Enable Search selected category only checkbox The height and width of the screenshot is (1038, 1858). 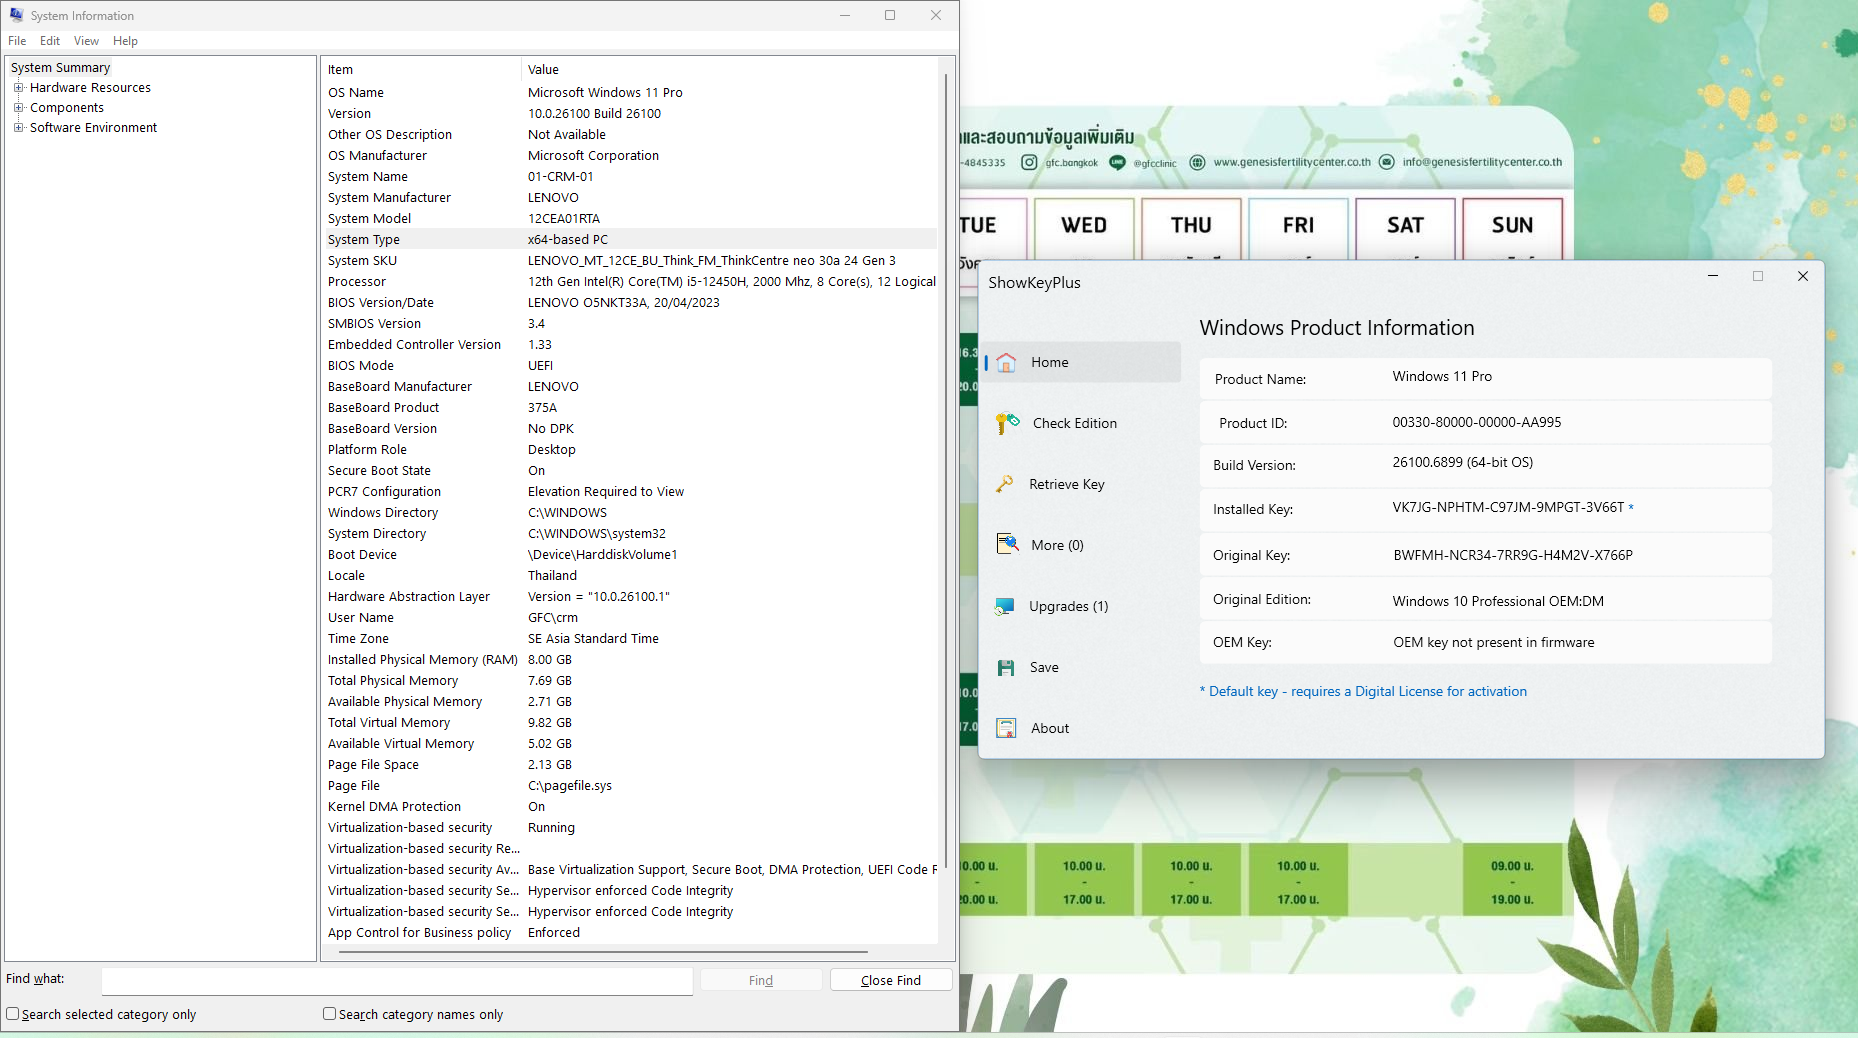pos(13,1014)
